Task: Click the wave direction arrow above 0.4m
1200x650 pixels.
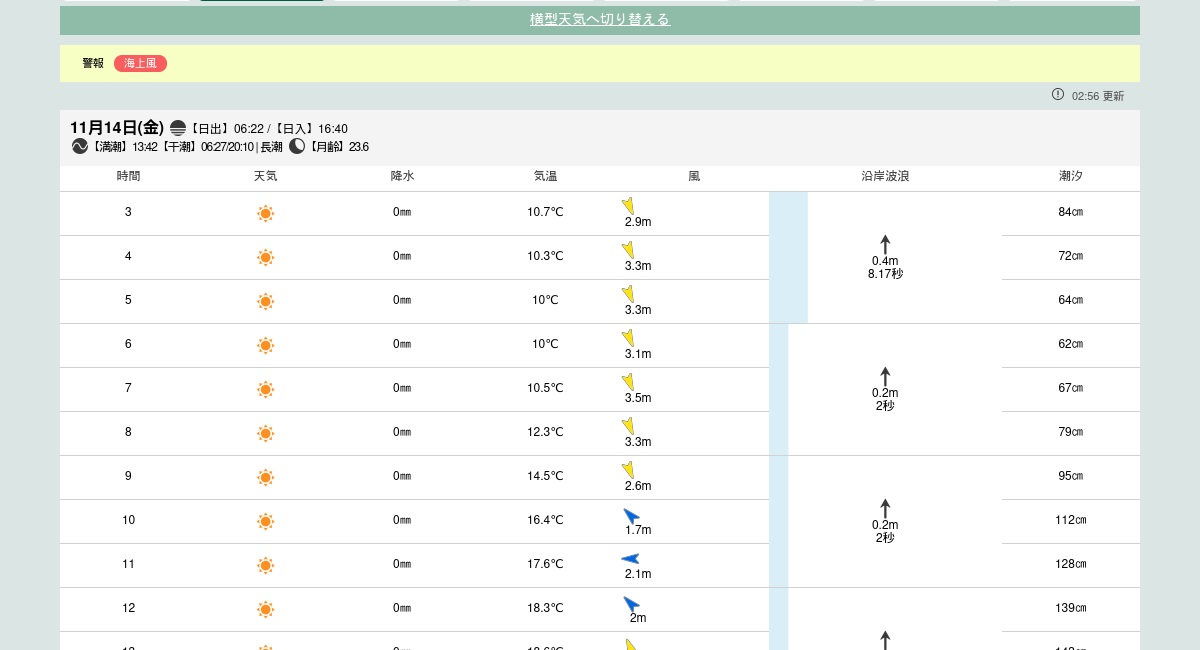Action: [885, 244]
